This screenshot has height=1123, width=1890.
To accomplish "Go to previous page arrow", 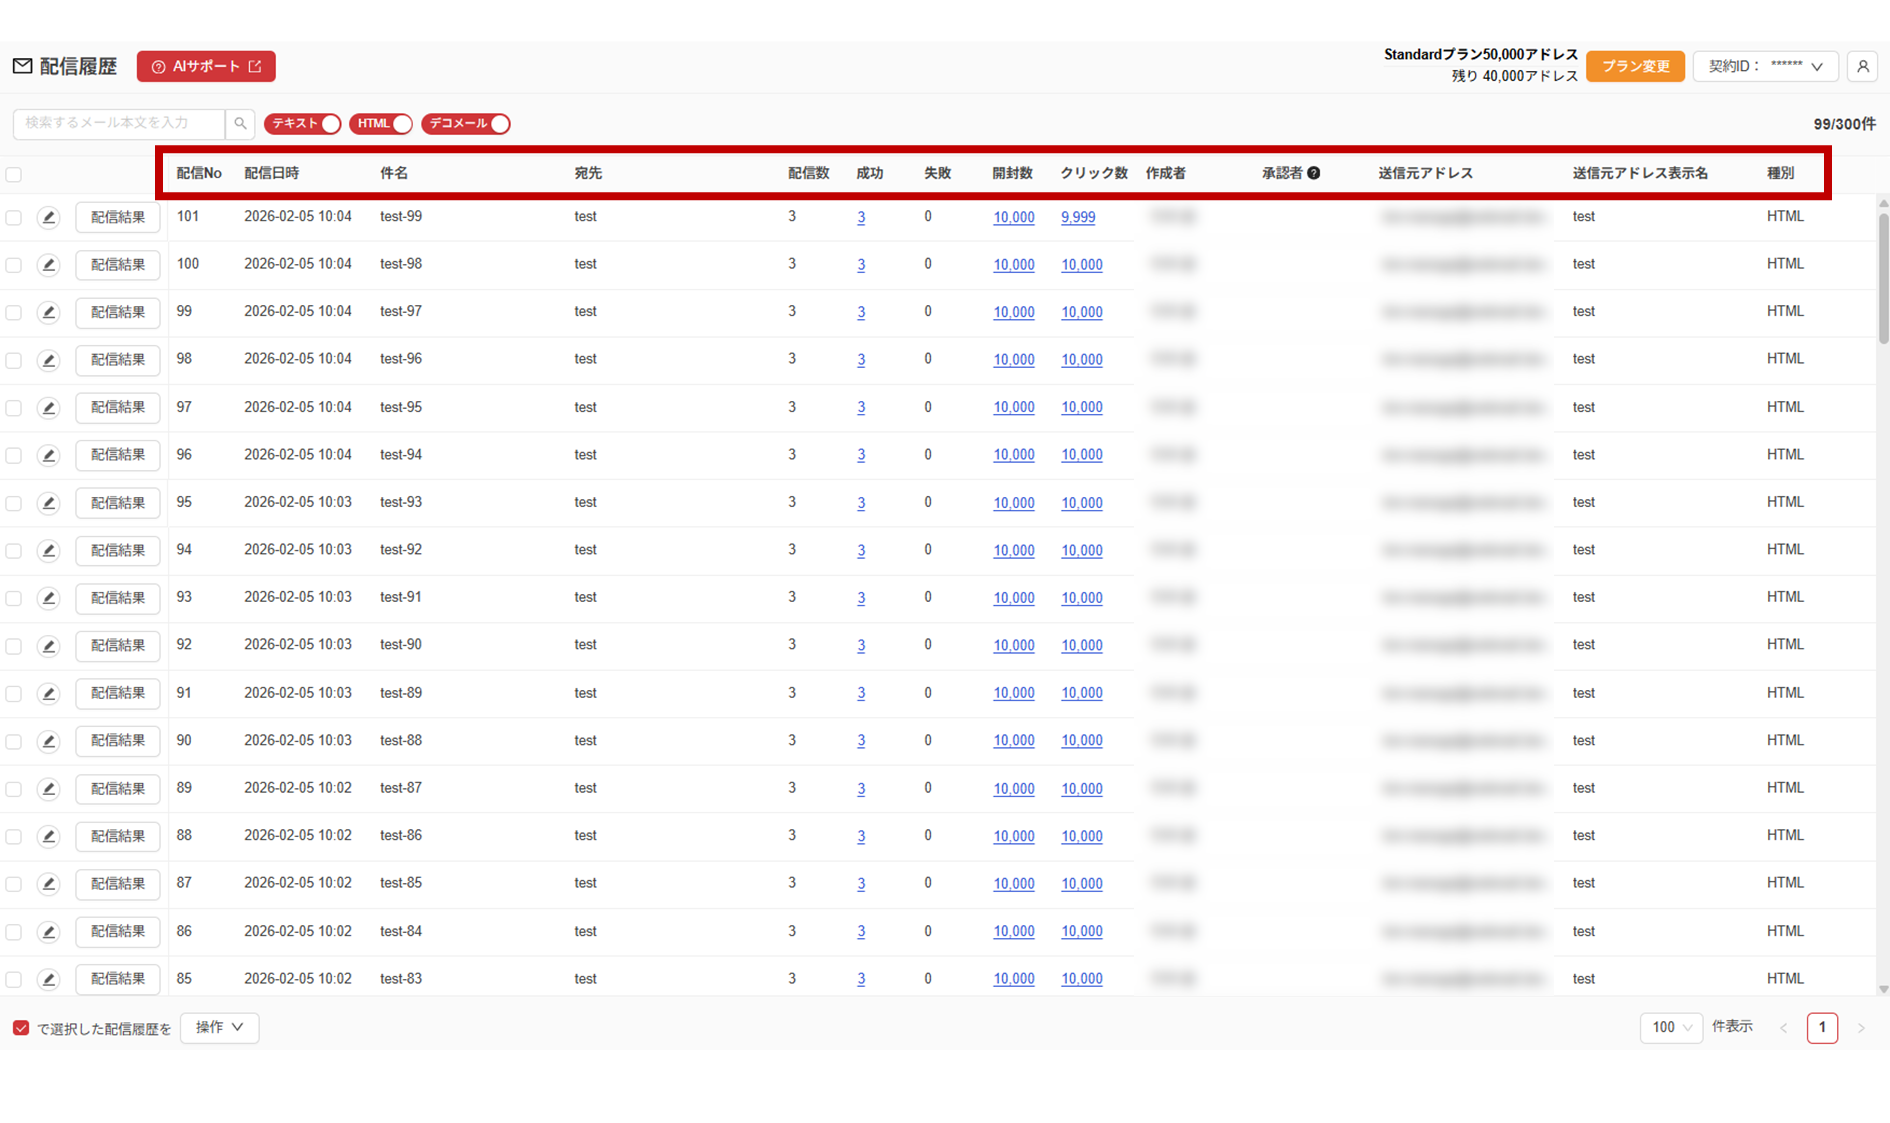I will click(x=1784, y=1028).
